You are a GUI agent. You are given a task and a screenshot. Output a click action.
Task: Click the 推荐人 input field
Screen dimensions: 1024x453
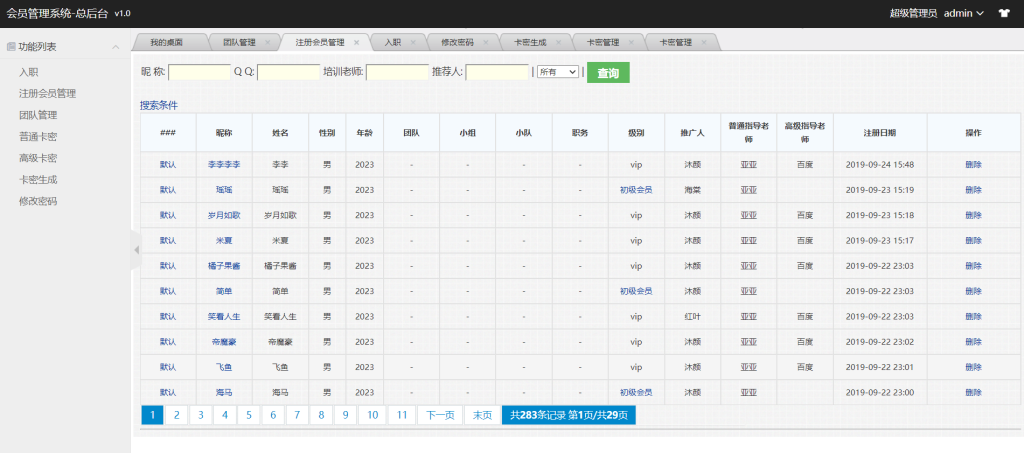point(497,72)
